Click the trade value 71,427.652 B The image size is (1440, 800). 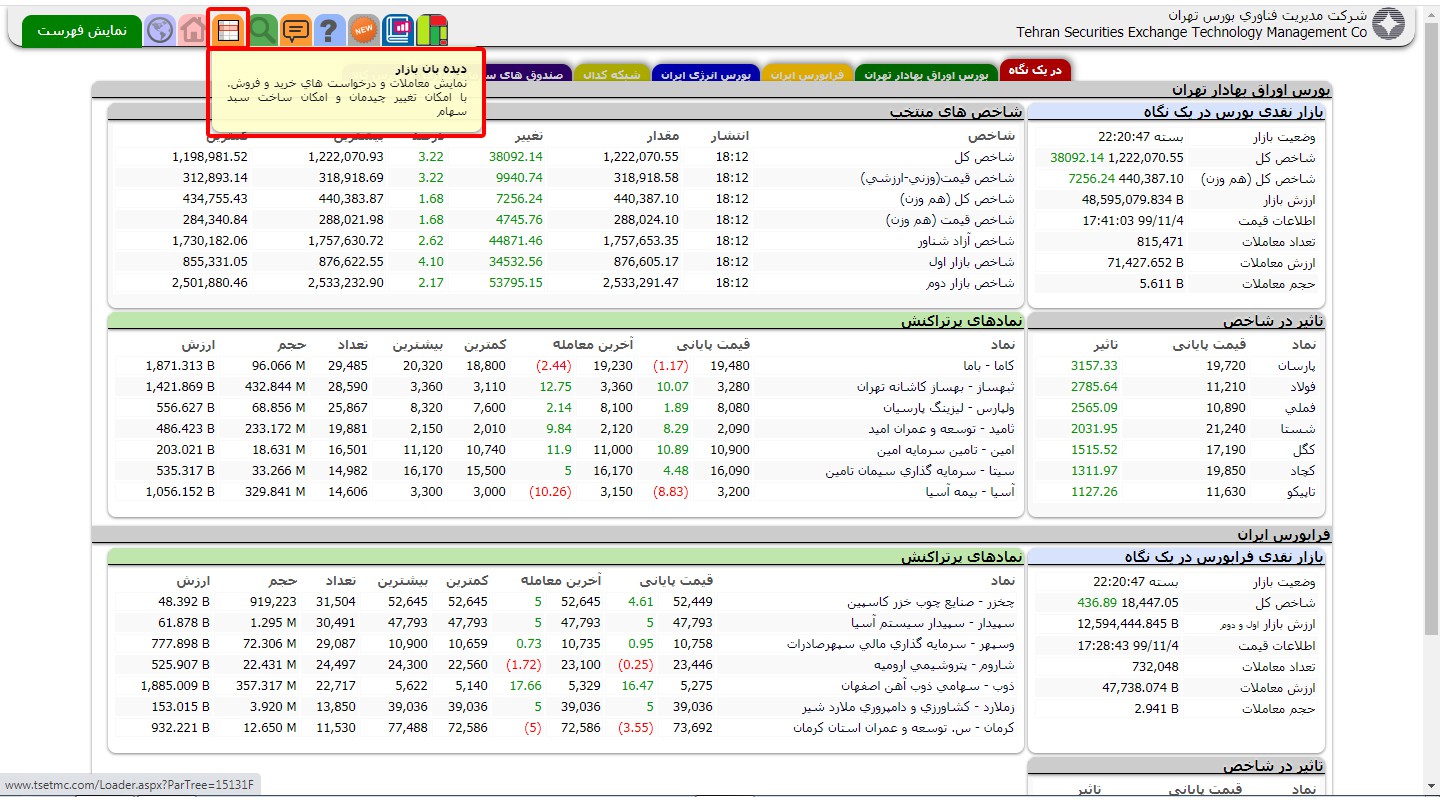pyautogui.click(x=1145, y=263)
